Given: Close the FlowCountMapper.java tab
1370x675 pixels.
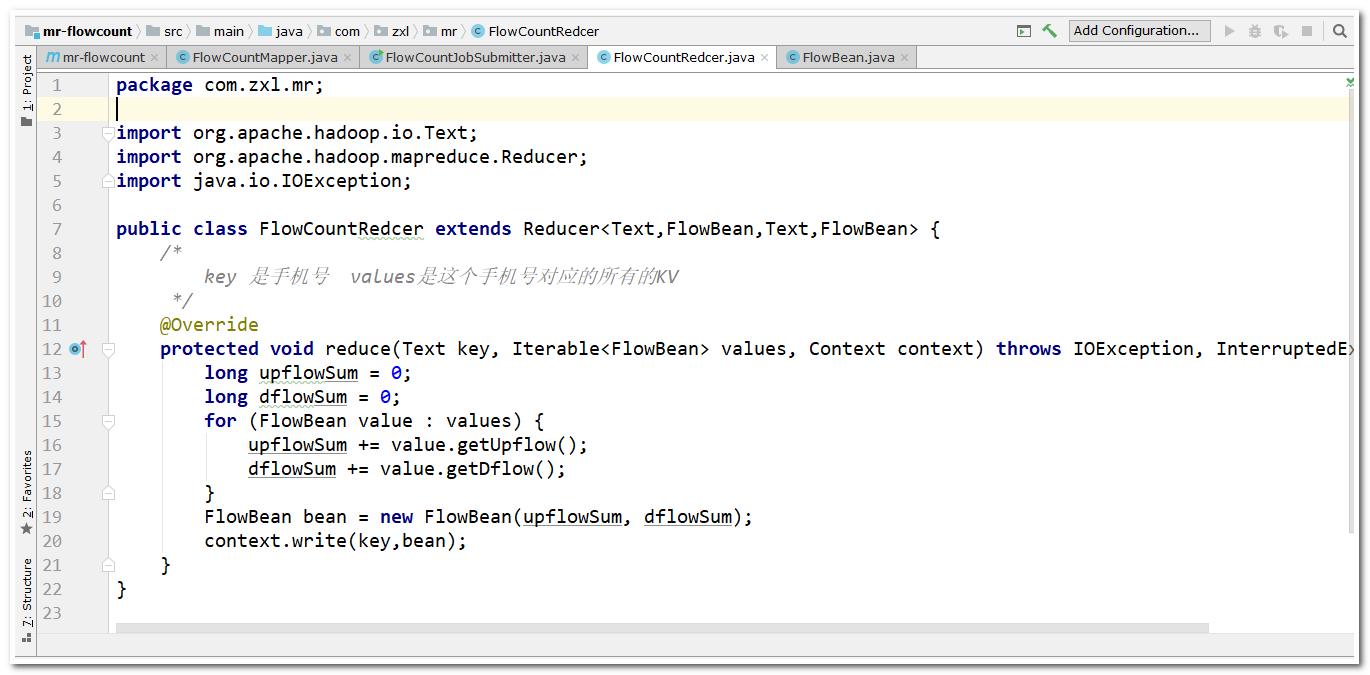Looking at the screenshot, I should (348, 58).
